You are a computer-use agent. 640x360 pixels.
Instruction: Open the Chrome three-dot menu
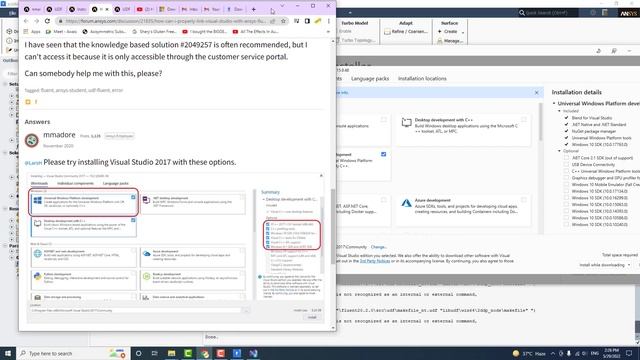(x=329, y=21)
